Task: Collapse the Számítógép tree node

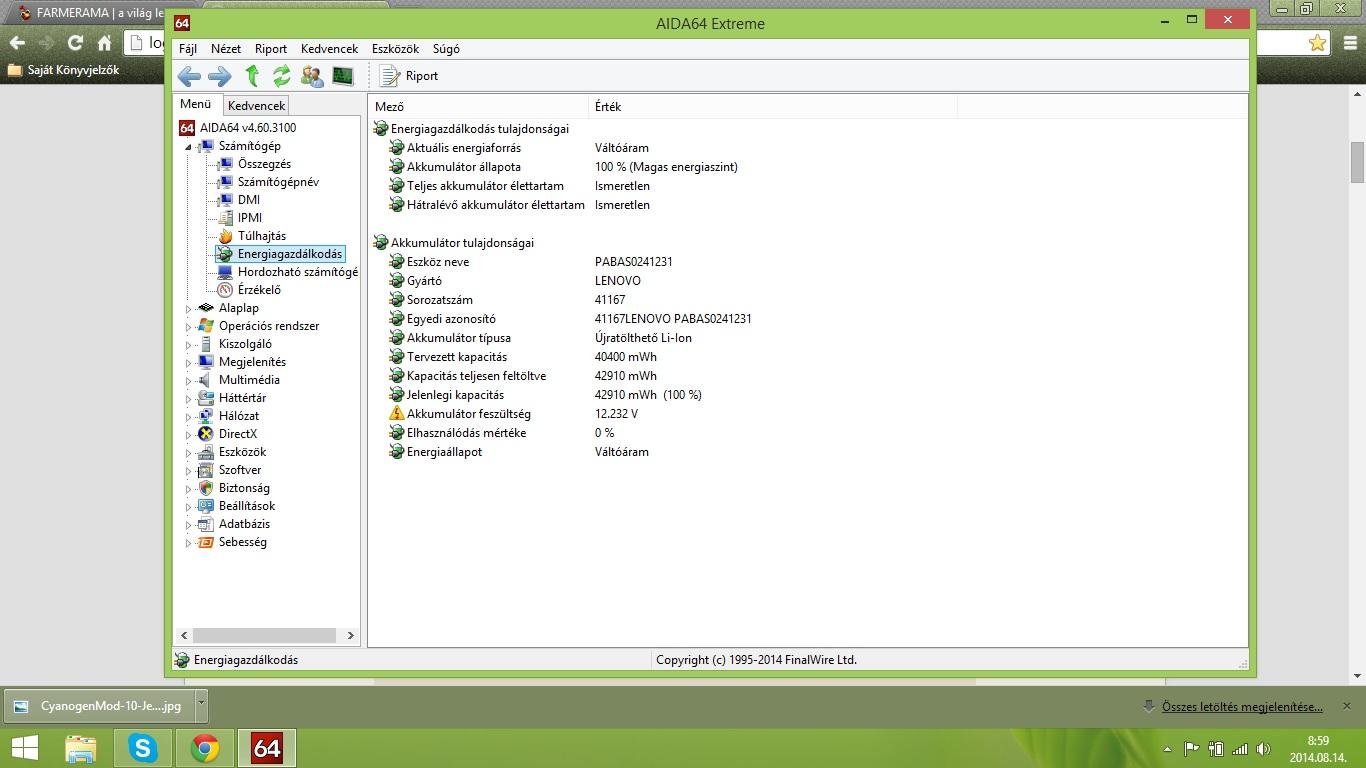Action: pos(188,147)
